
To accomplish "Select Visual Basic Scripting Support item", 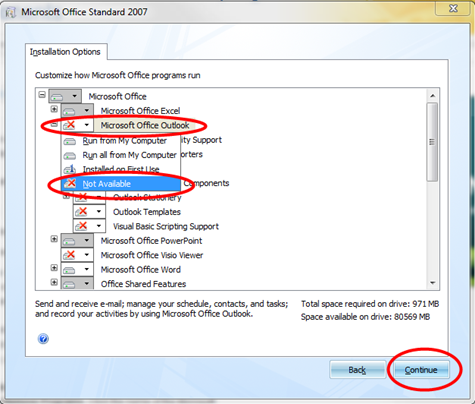I will (x=166, y=226).
